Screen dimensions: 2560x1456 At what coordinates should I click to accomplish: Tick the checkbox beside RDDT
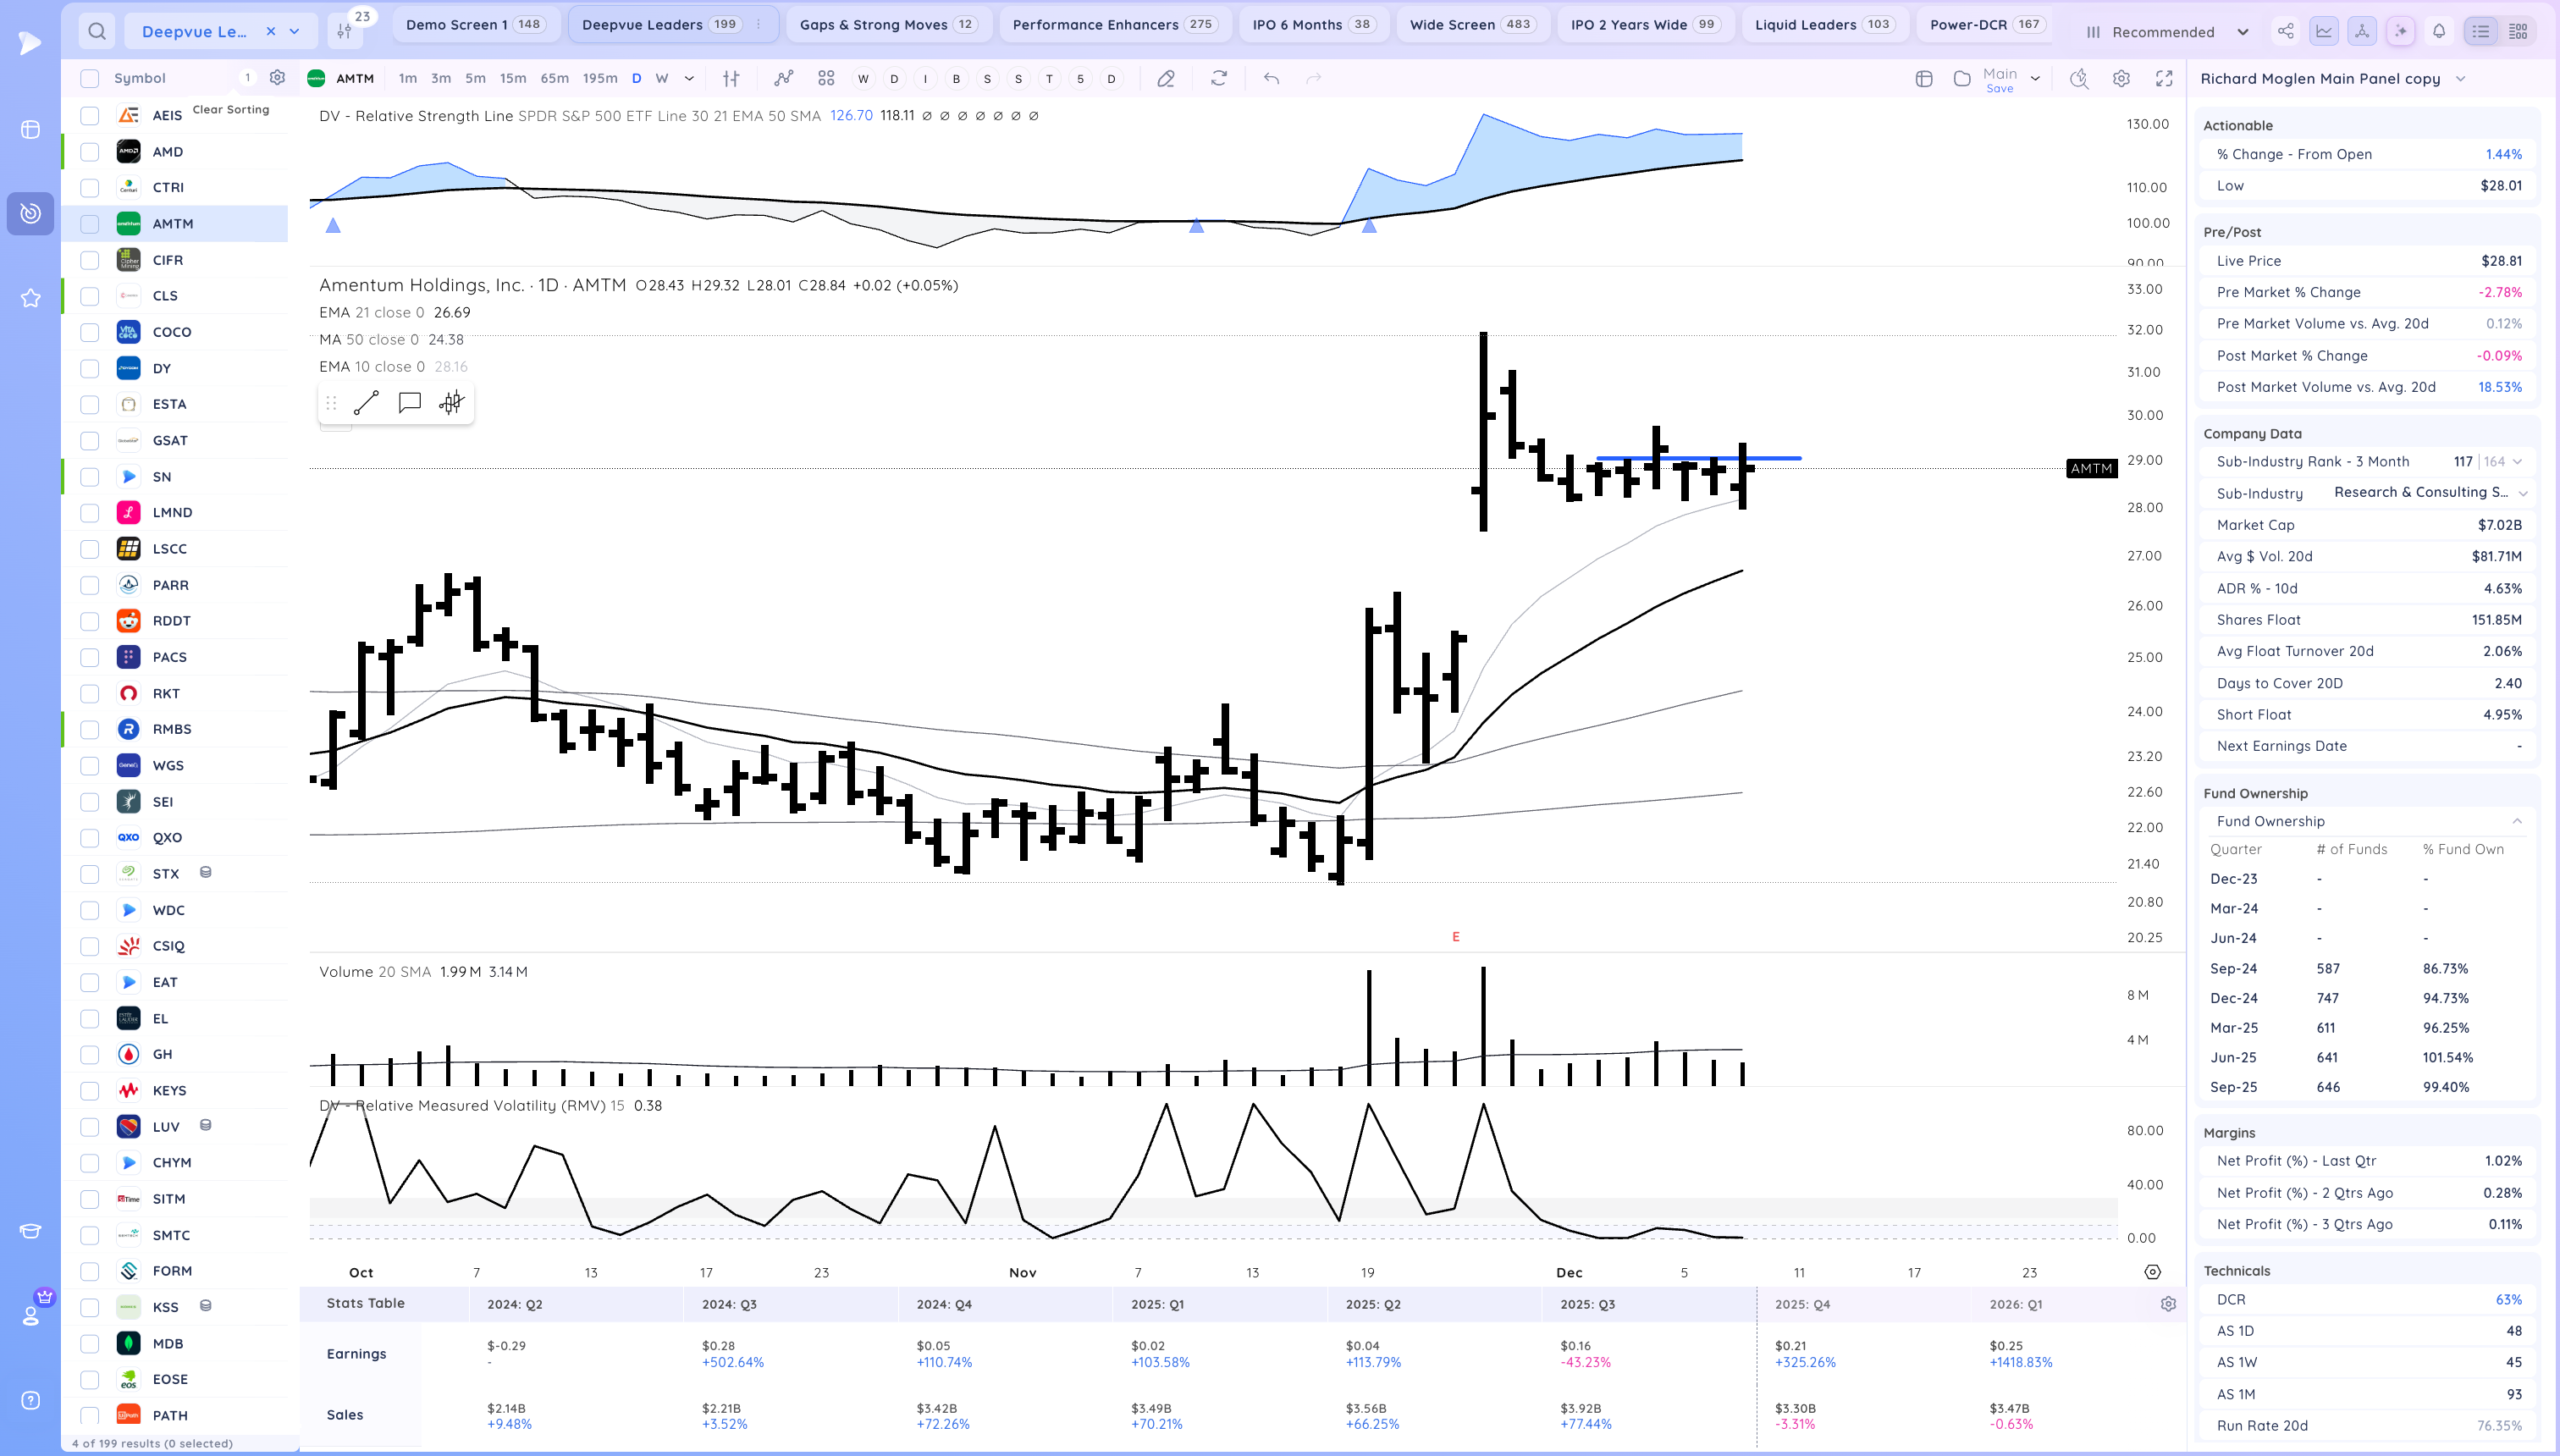tap(90, 621)
